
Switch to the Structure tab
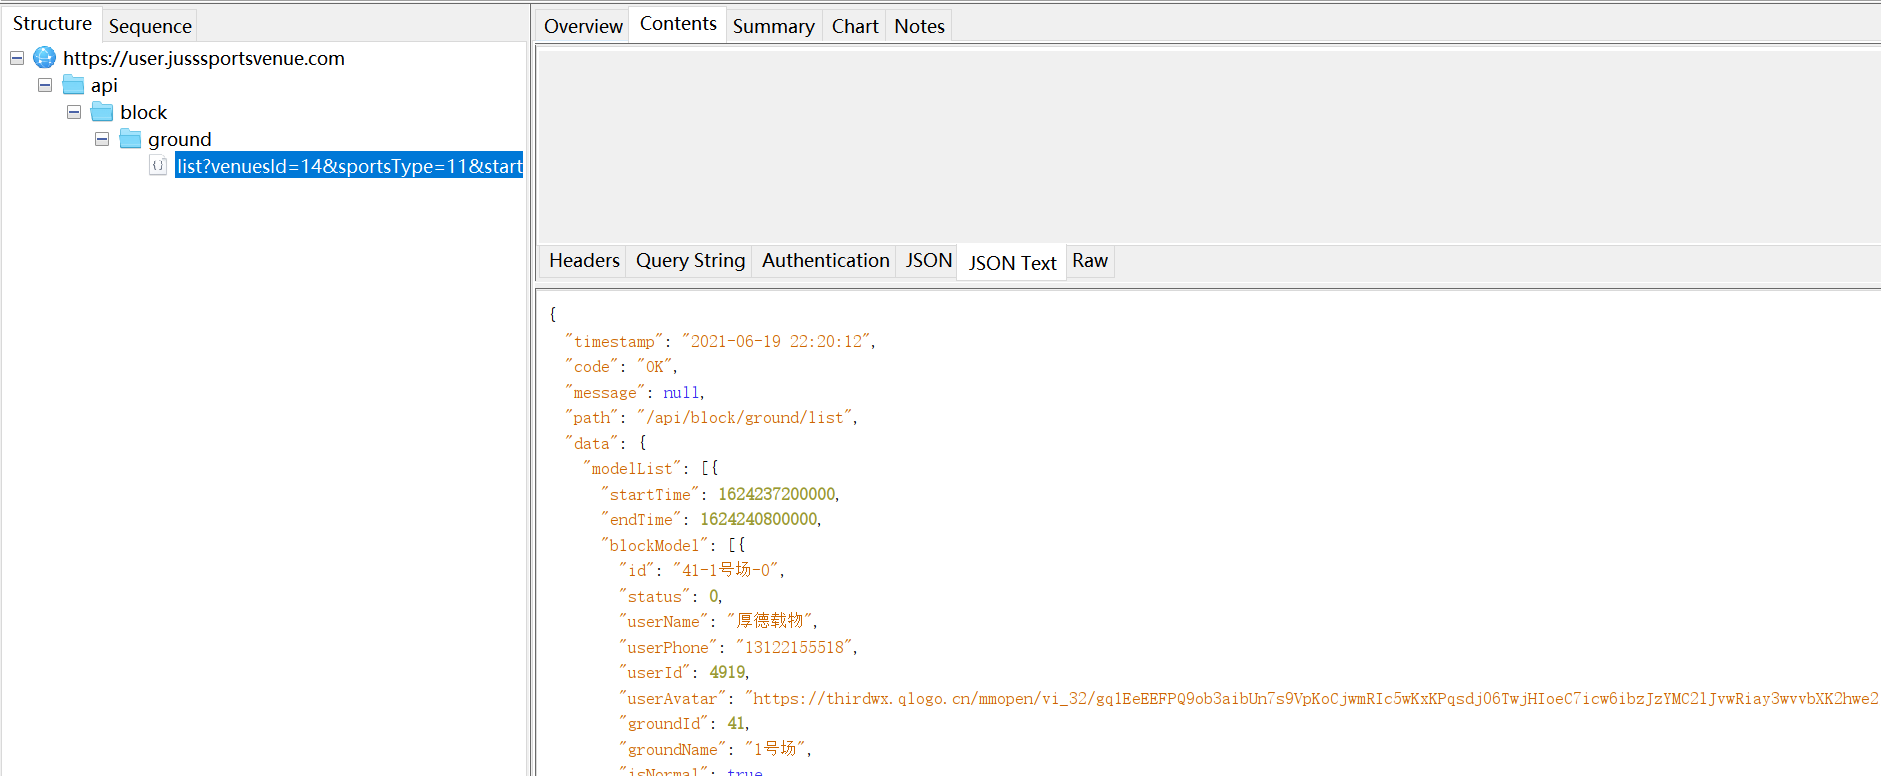(52, 23)
